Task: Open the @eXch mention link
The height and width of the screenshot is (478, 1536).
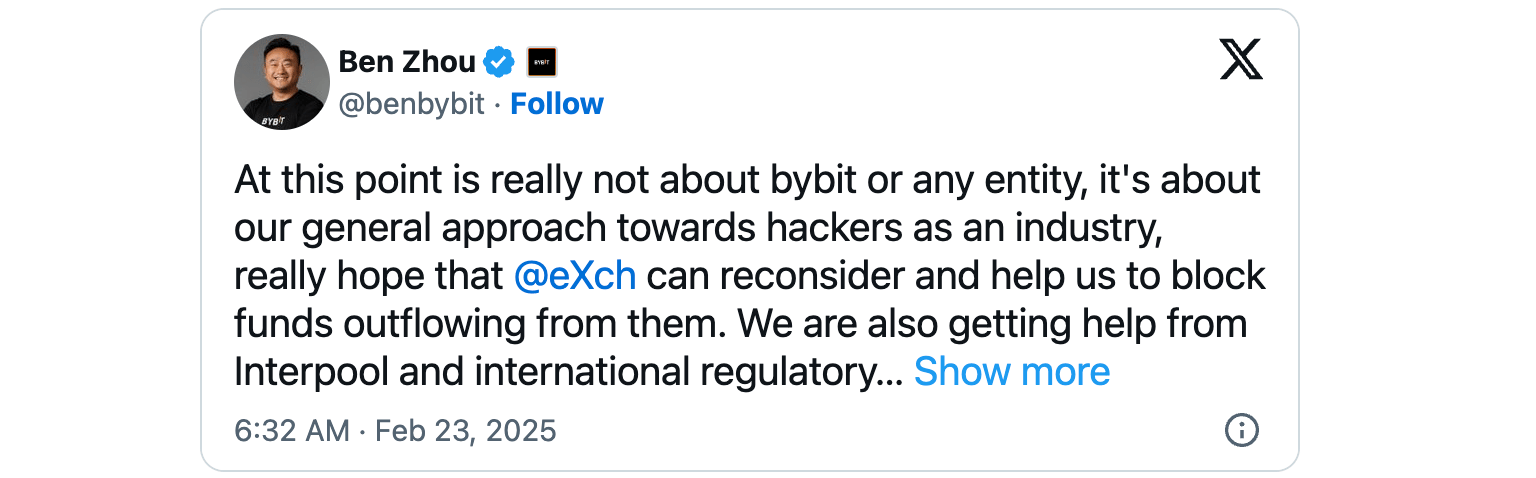Action: [574, 276]
